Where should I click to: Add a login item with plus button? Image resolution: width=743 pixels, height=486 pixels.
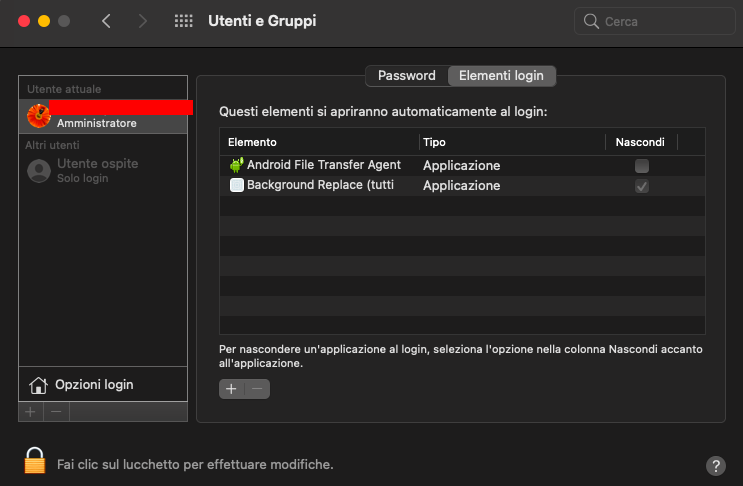(x=231, y=389)
